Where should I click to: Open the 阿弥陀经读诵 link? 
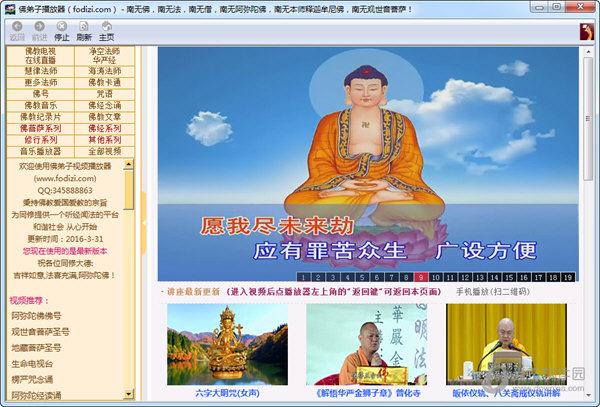pos(36,395)
